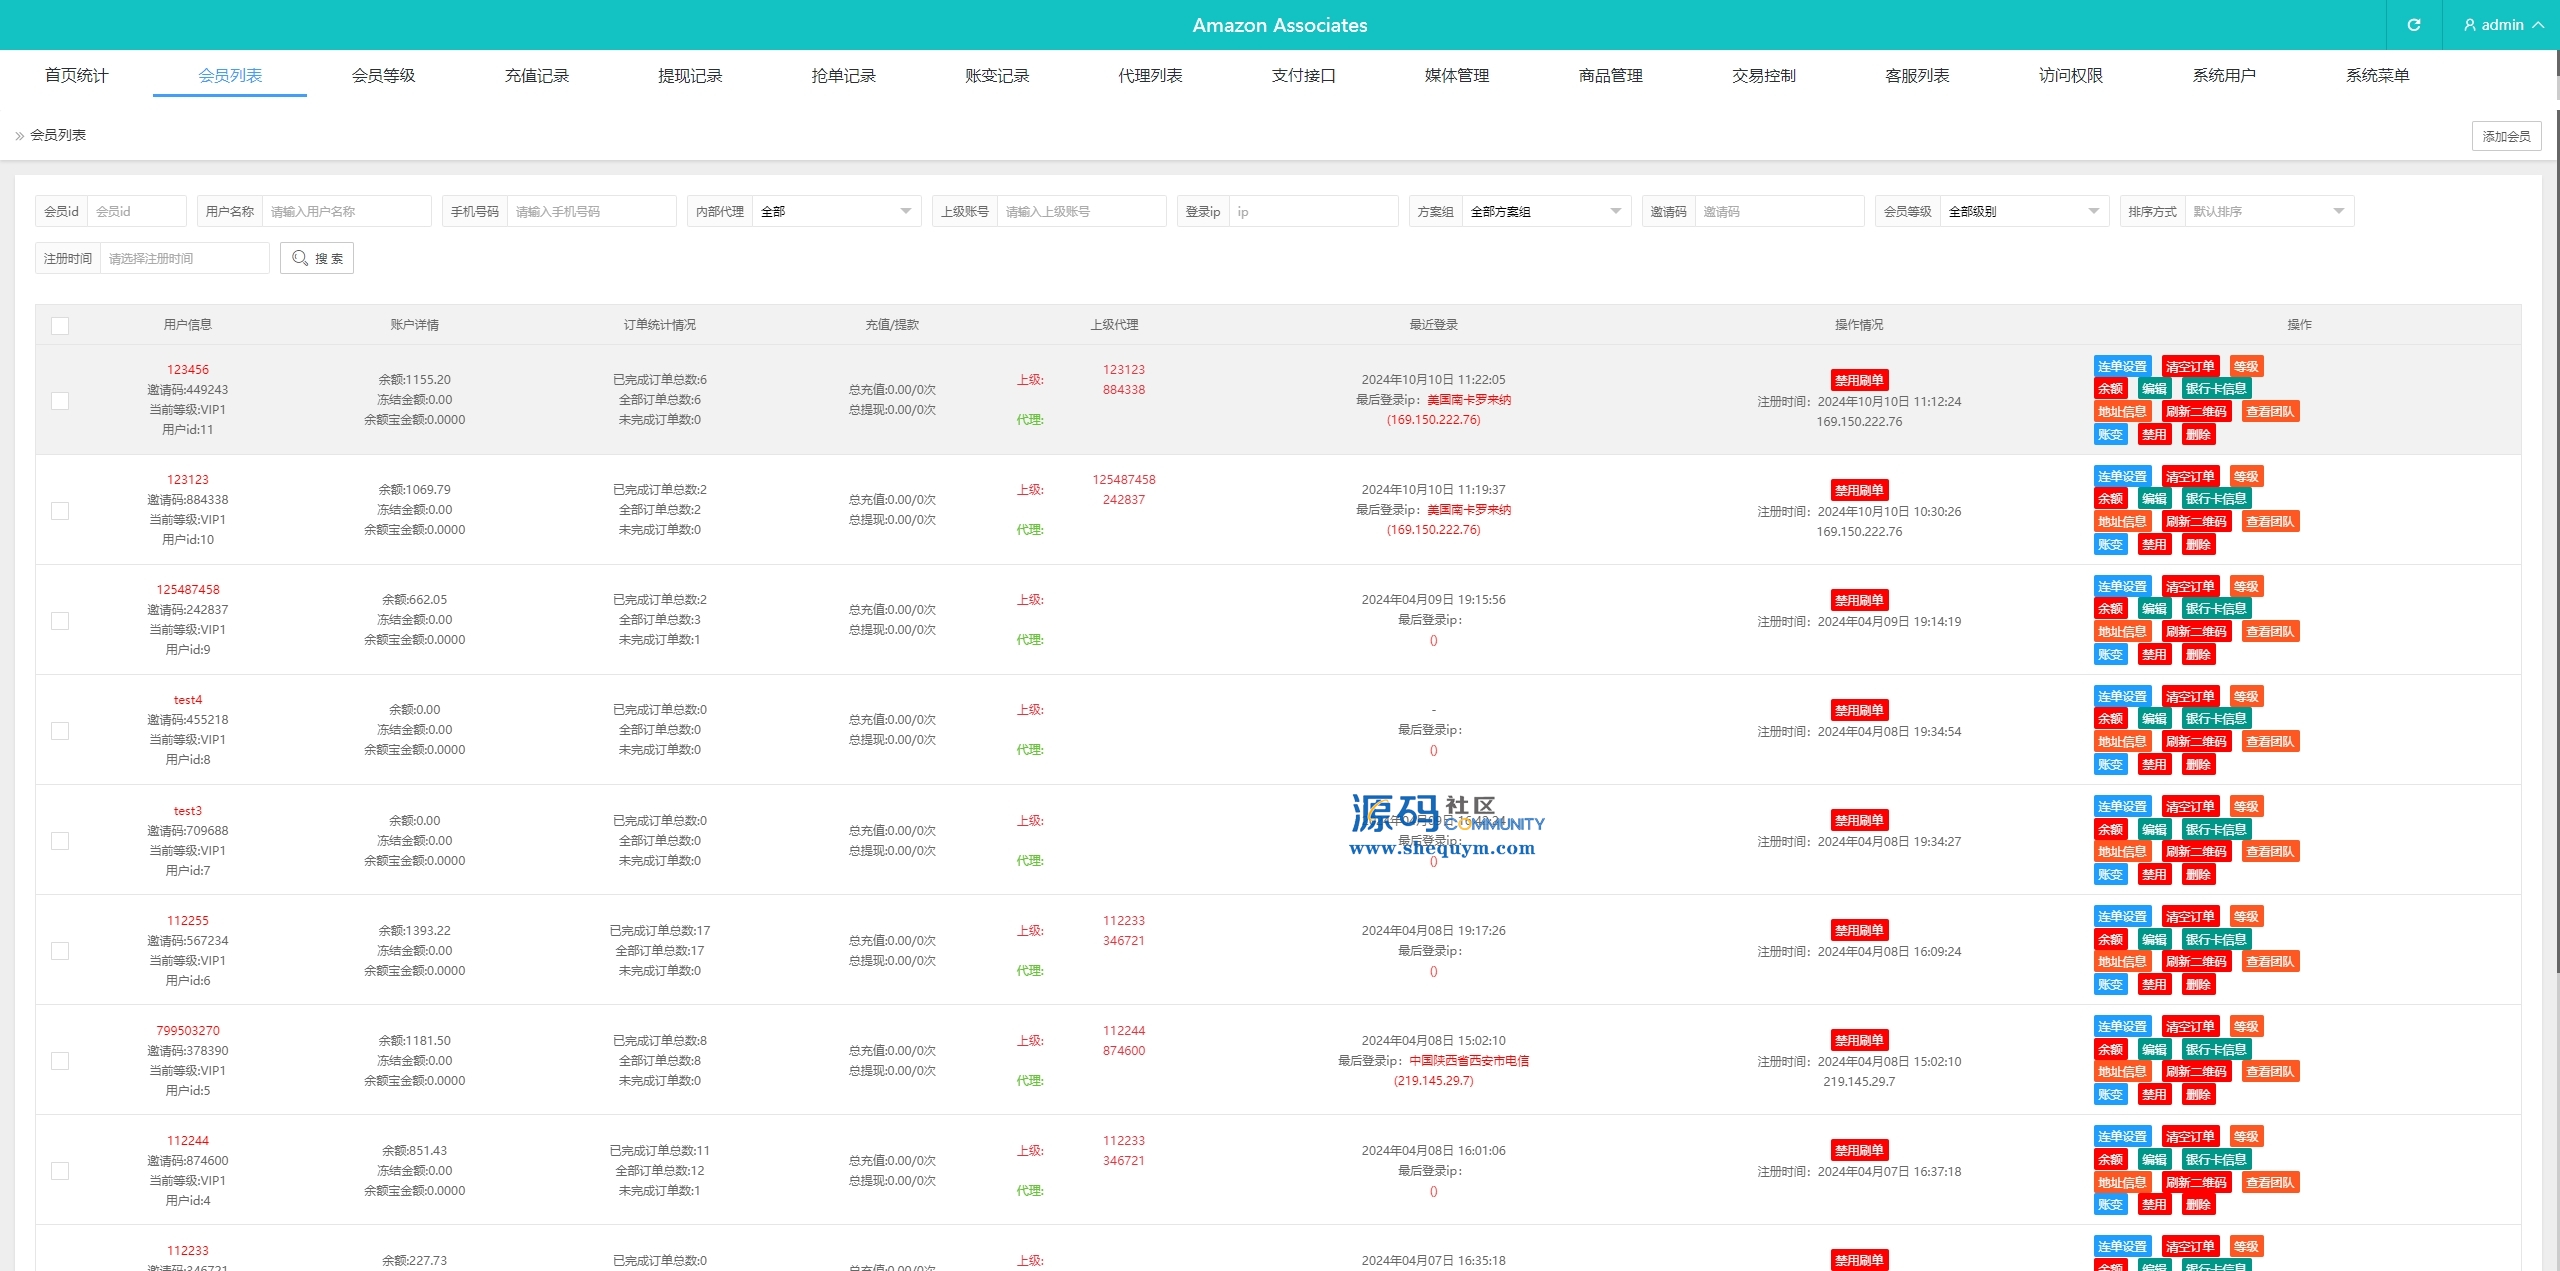The image size is (2560, 1271).
Task: Check the row checkbox for user 123456
Action: tap(60, 400)
